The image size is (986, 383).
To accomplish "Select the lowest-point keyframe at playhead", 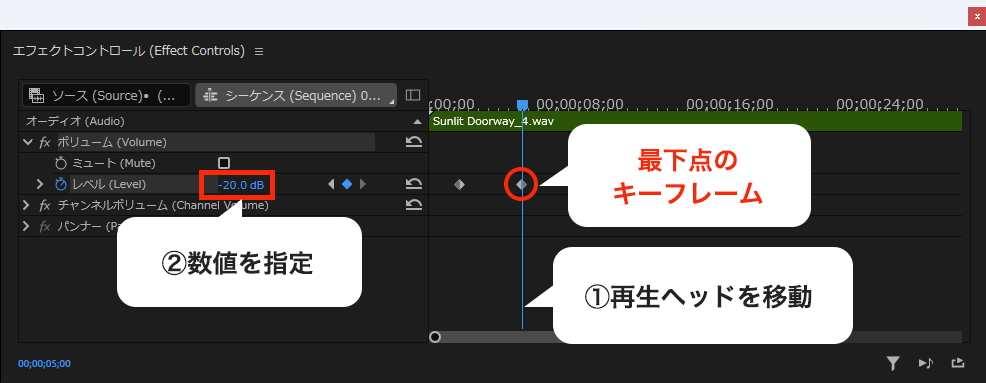I will pyautogui.click(x=521, y=184).
